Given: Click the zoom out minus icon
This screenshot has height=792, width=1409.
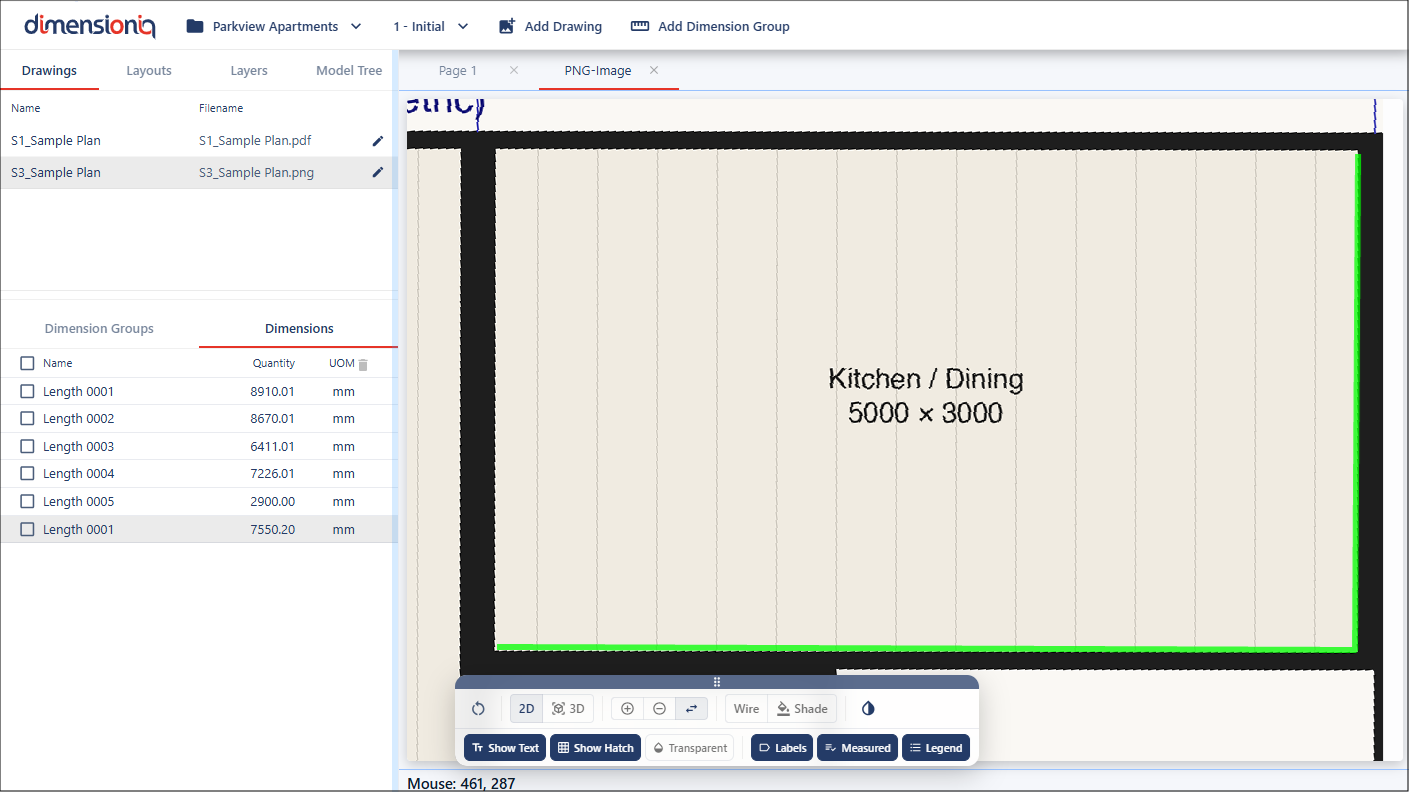Looking at the screenshot, I should point(659,709).
